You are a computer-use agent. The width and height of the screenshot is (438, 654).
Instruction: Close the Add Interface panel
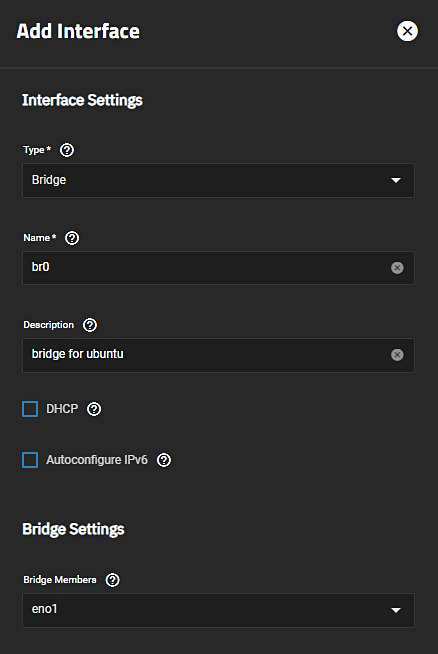tap(407, 31)
